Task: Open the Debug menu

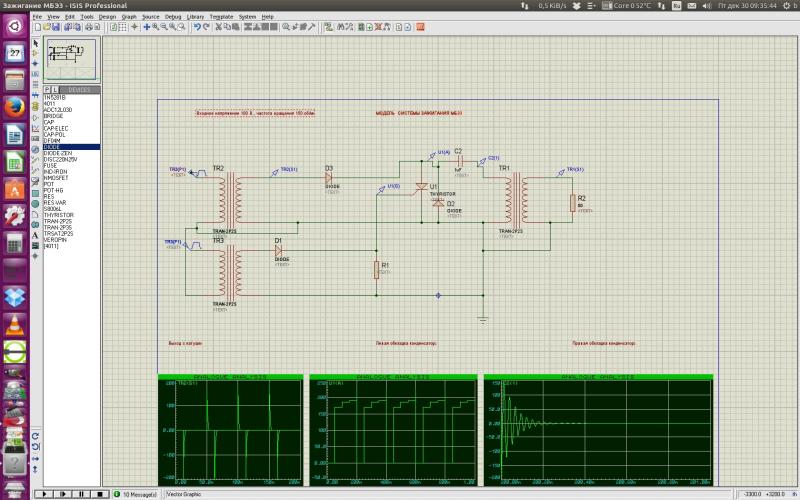Action: pyautogui.click(x=173, y=17)
